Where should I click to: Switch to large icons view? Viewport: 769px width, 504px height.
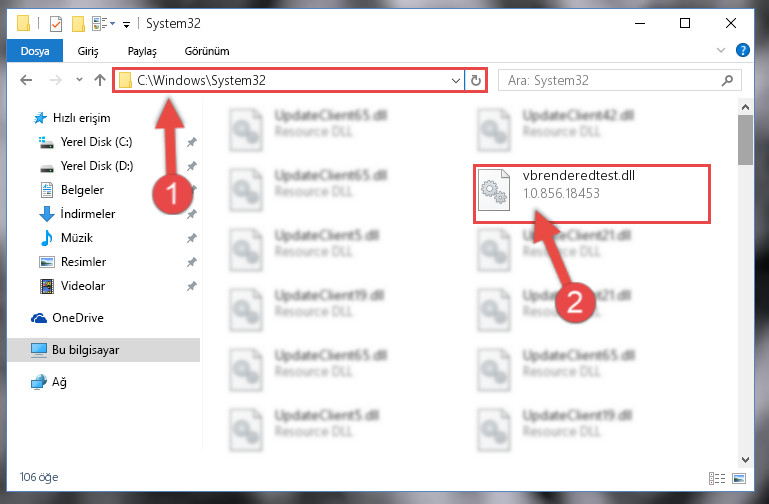(739, 478)
